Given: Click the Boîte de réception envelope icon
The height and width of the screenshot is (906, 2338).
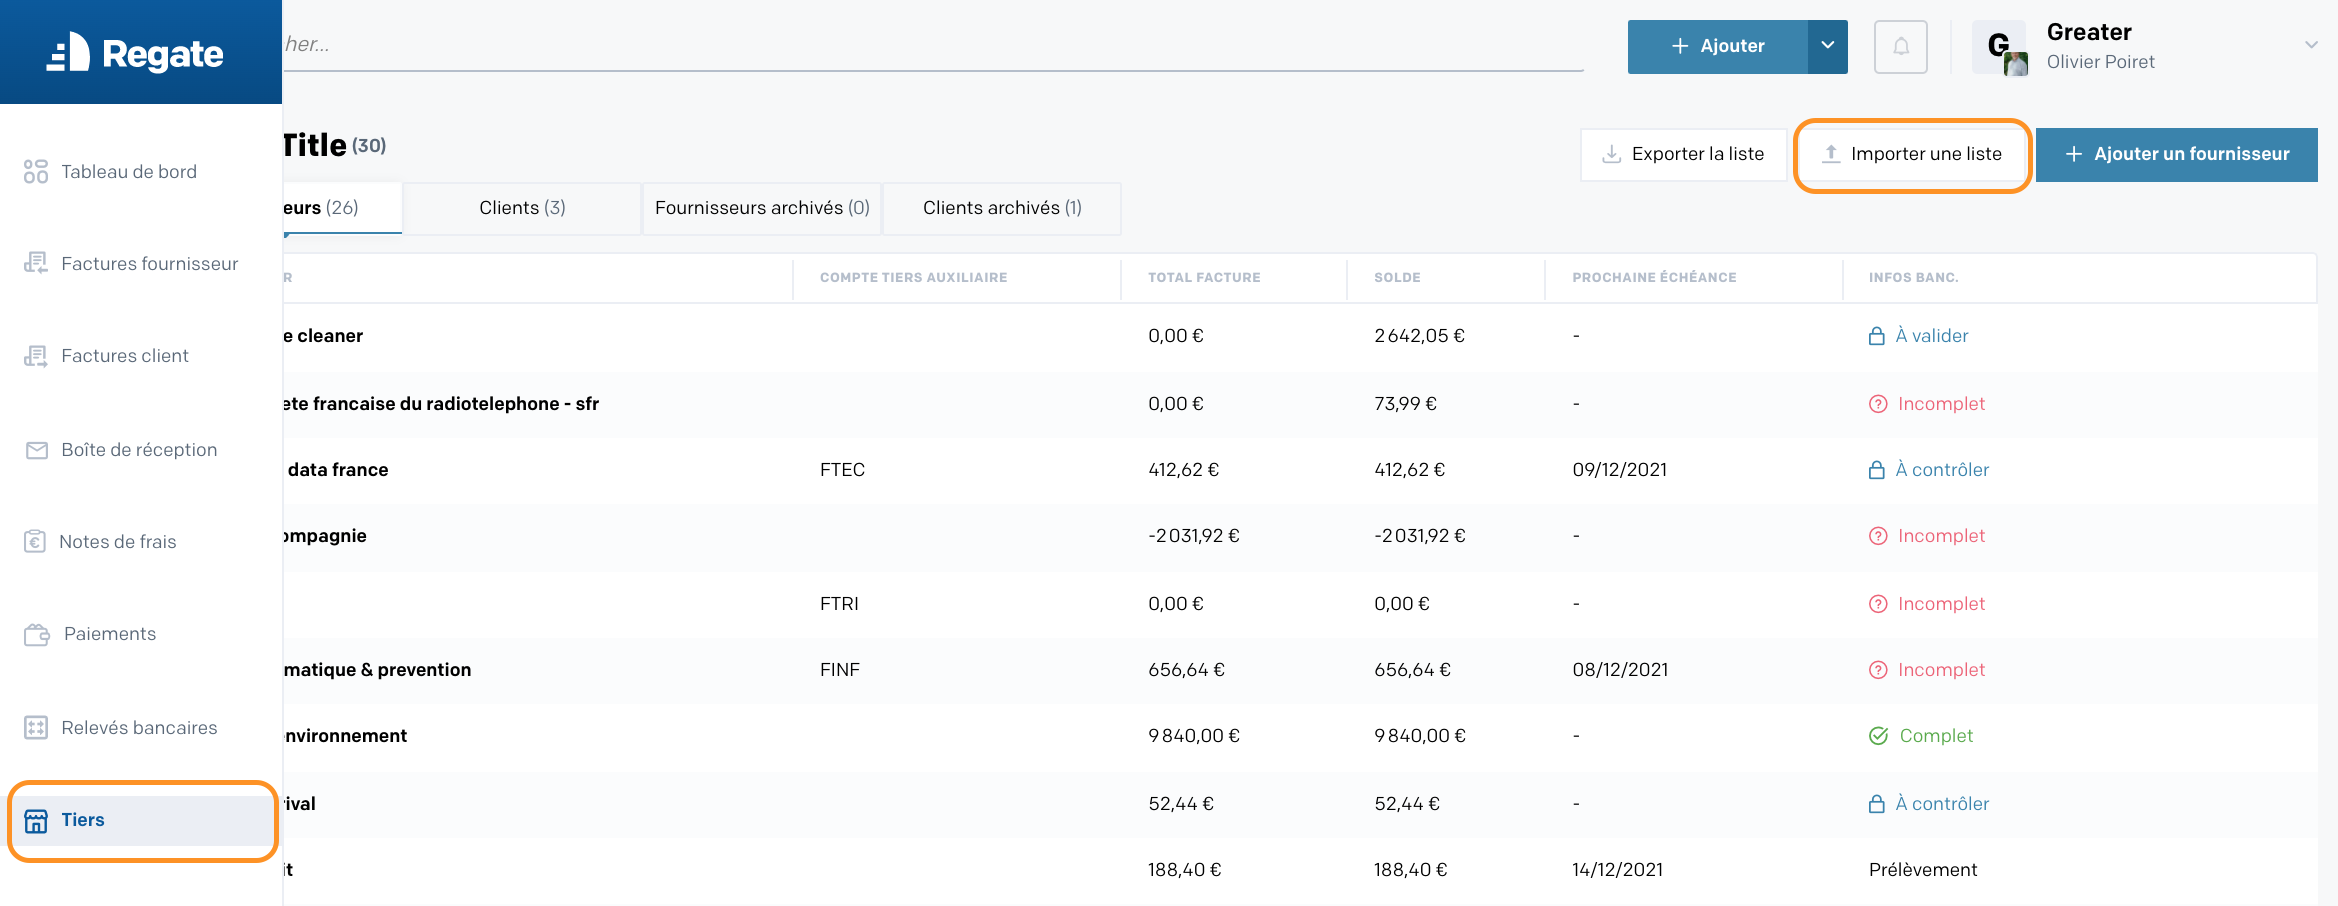Looking at the screenshot, I should pyautogui.click(x=37, y=450).
